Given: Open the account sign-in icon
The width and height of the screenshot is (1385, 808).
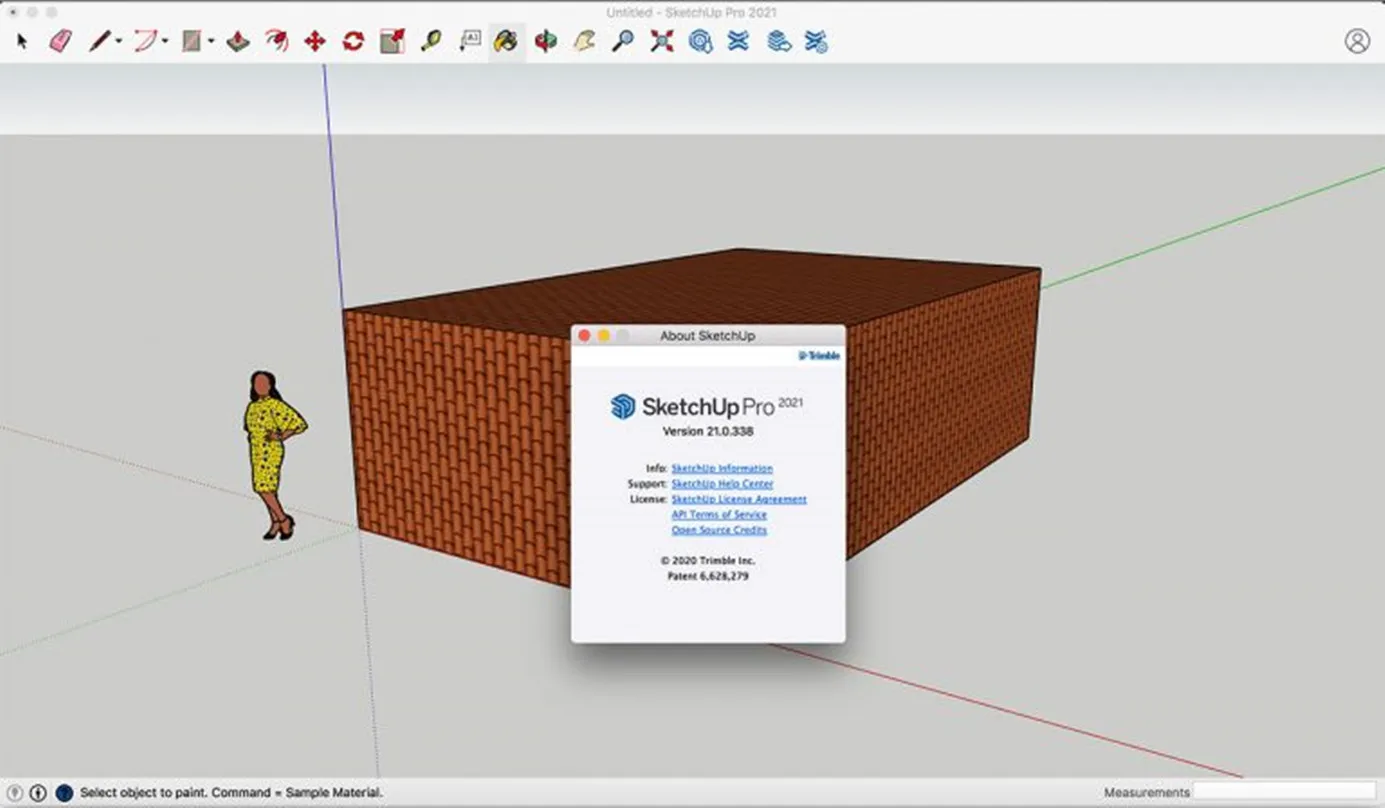Looking at the screenshot, I should [x=1357, y=41].
